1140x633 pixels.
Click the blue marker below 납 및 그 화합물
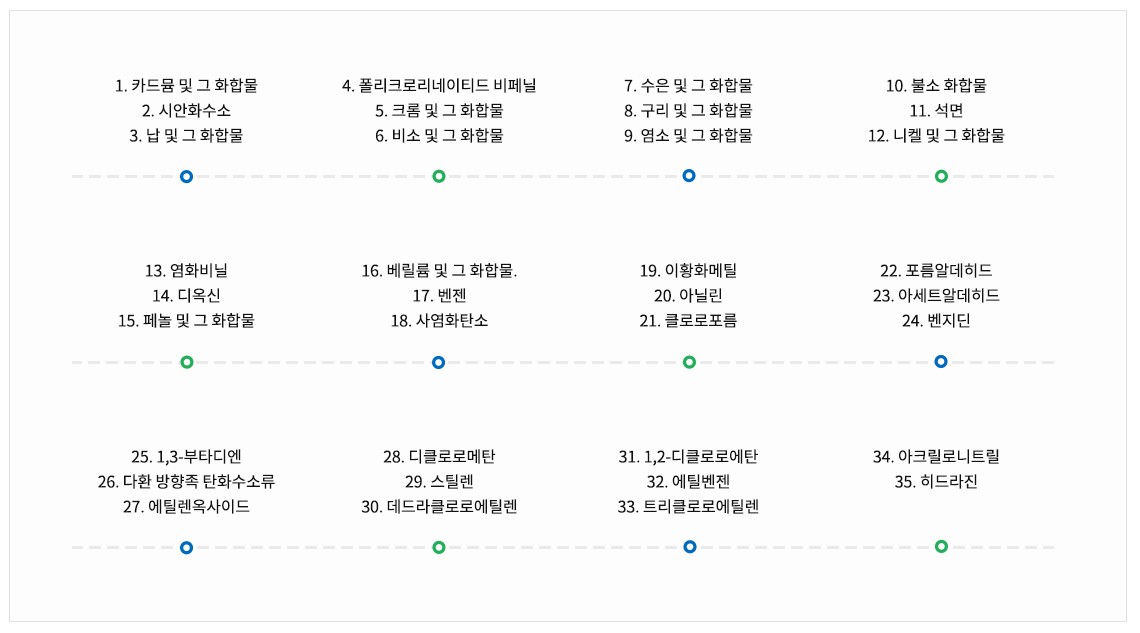[186, 177]
